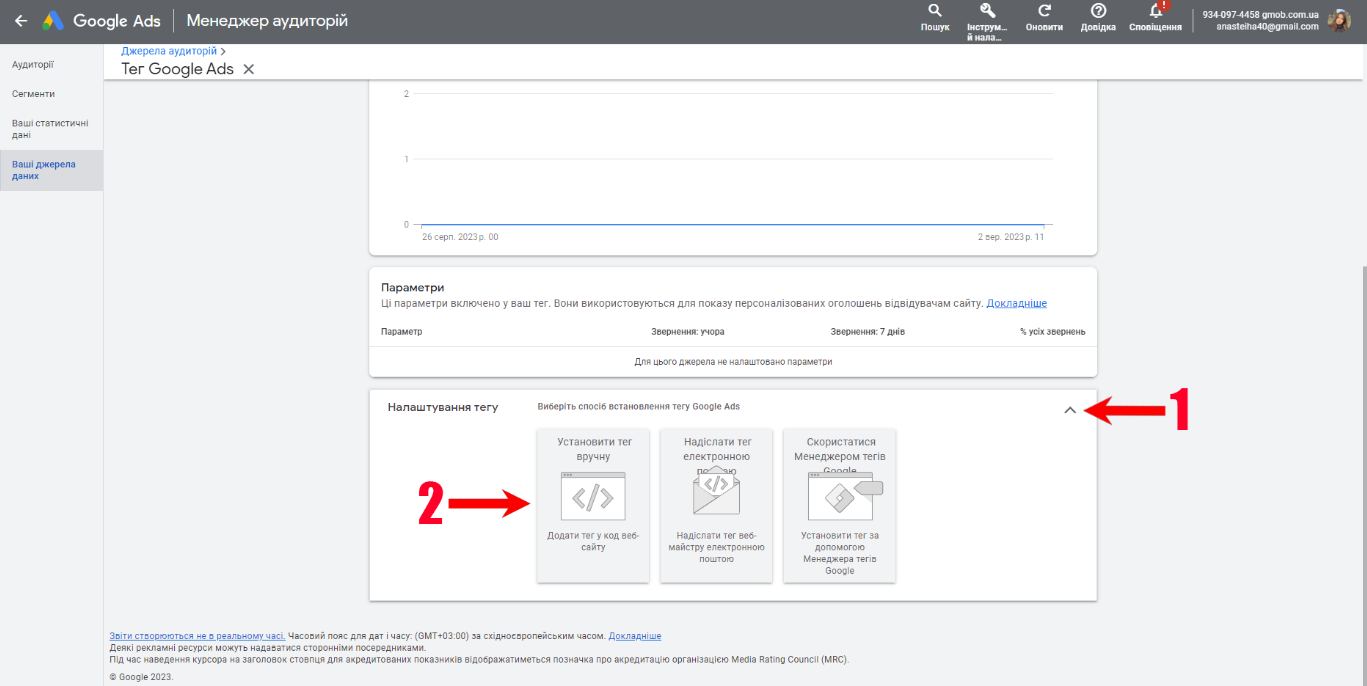The height and width of the screenshot is (686, 1367).
Task: Click Додати тег у код веб-сайту text
Action: pos(593,541)
